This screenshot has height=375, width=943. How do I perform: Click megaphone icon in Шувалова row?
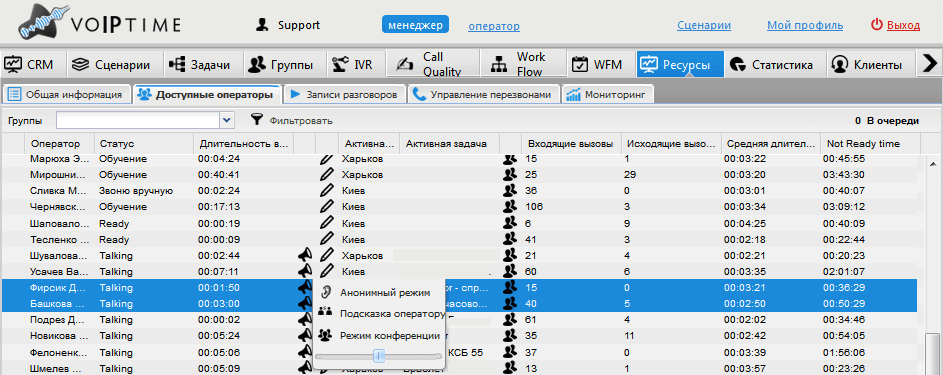pyautogui.click(x=306, y=255)
